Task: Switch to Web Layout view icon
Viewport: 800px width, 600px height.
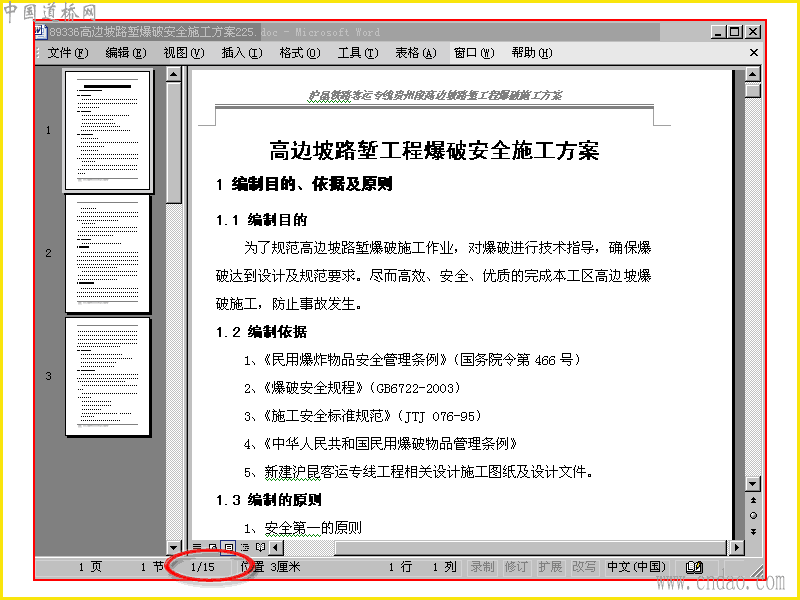Action: 213,547
